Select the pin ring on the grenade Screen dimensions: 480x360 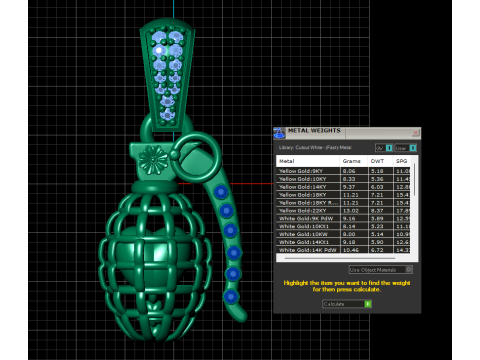click(x=197, y=157)
